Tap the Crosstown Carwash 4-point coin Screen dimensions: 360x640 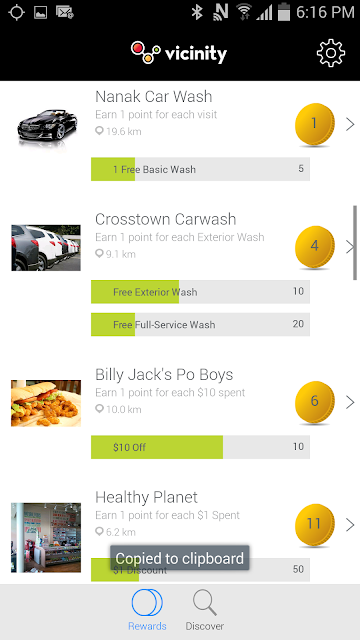pyautogui.click(x=315, y=247)
